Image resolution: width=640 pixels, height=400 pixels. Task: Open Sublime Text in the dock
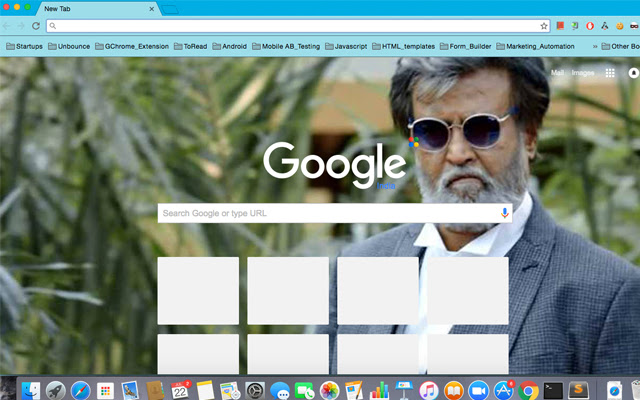(578, 391)
